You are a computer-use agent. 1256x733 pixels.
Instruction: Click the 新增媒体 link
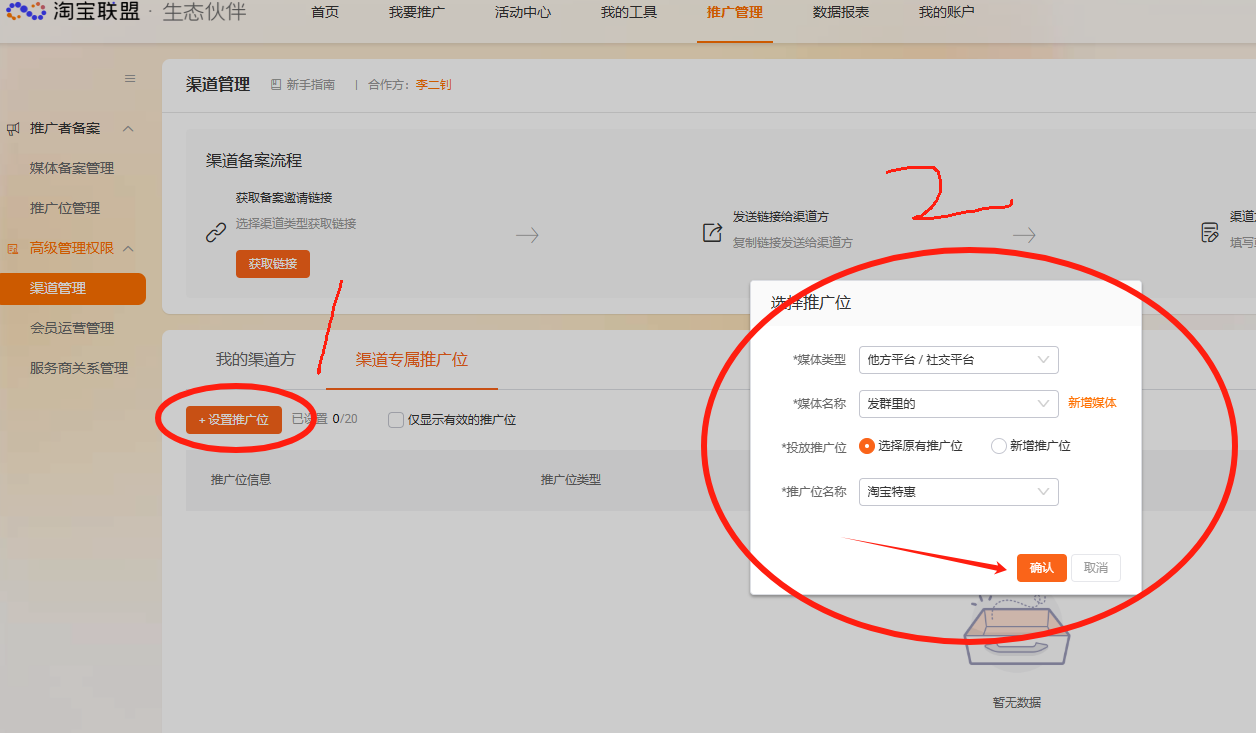pos(1092,403)
